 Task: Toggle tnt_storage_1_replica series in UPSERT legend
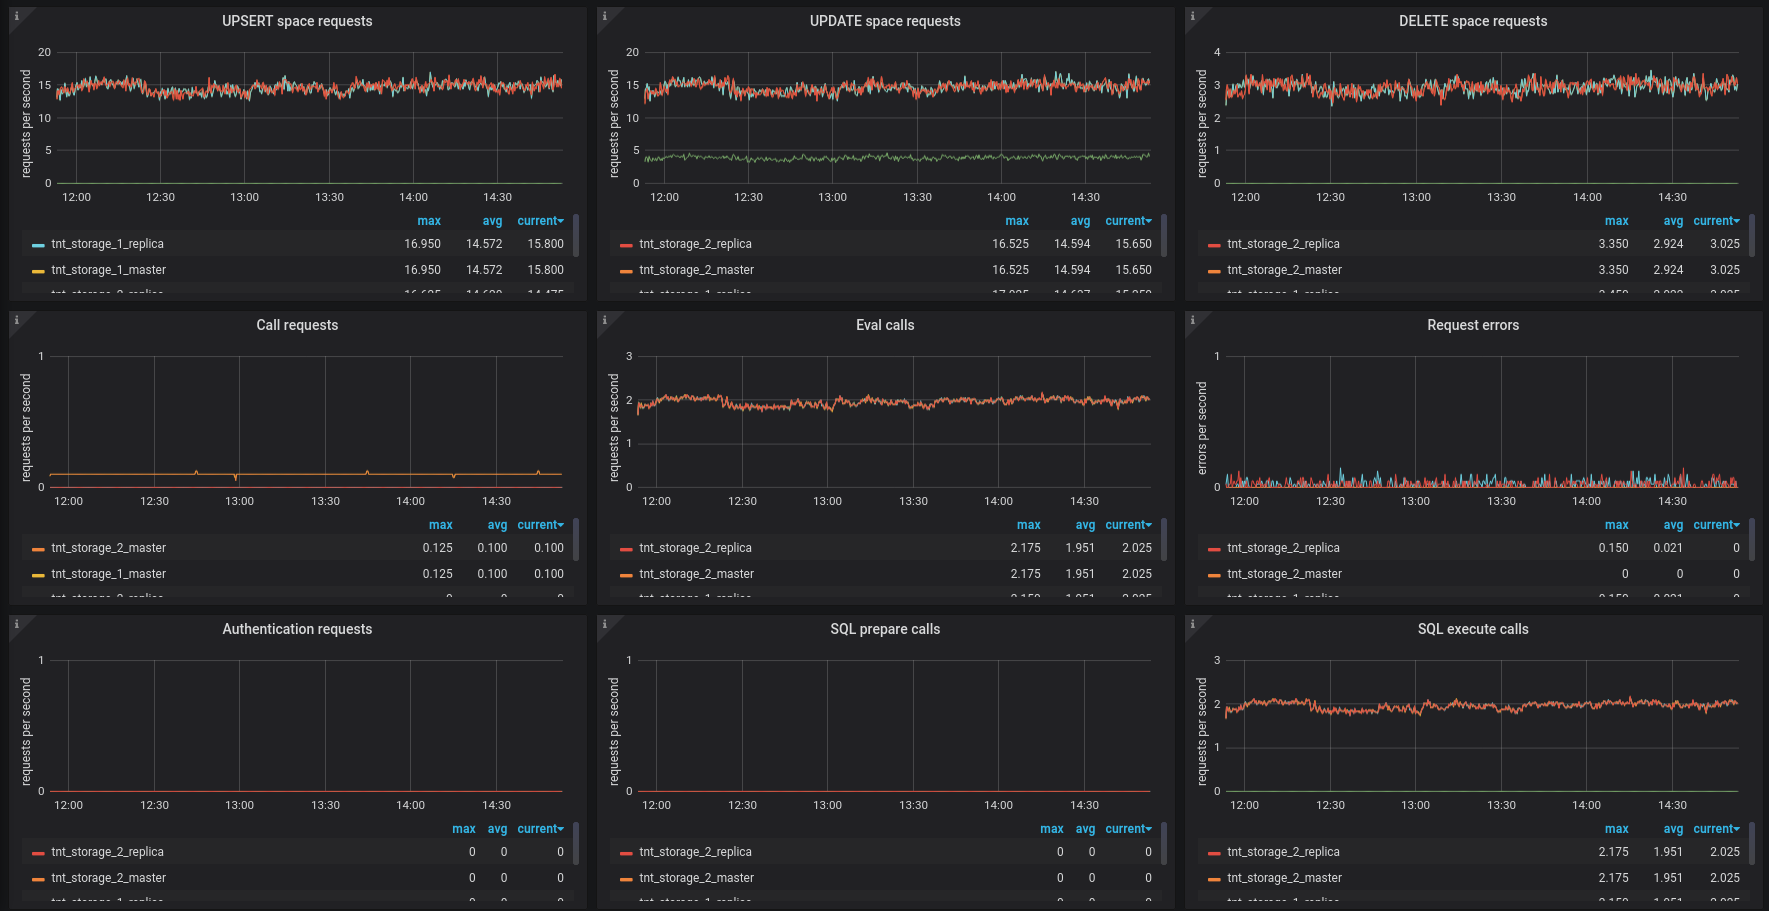[107, 244]
